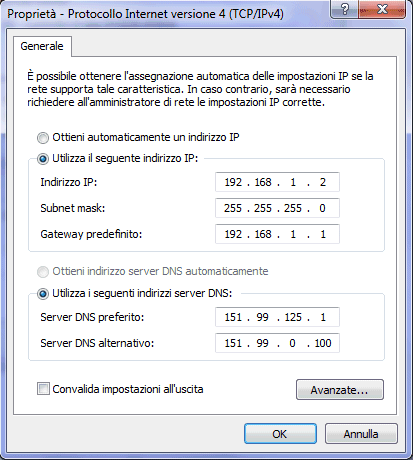Screen dimensions: 413x460
Task: Click first octet 255 of Subnet mask
Action: pos(233,208)
